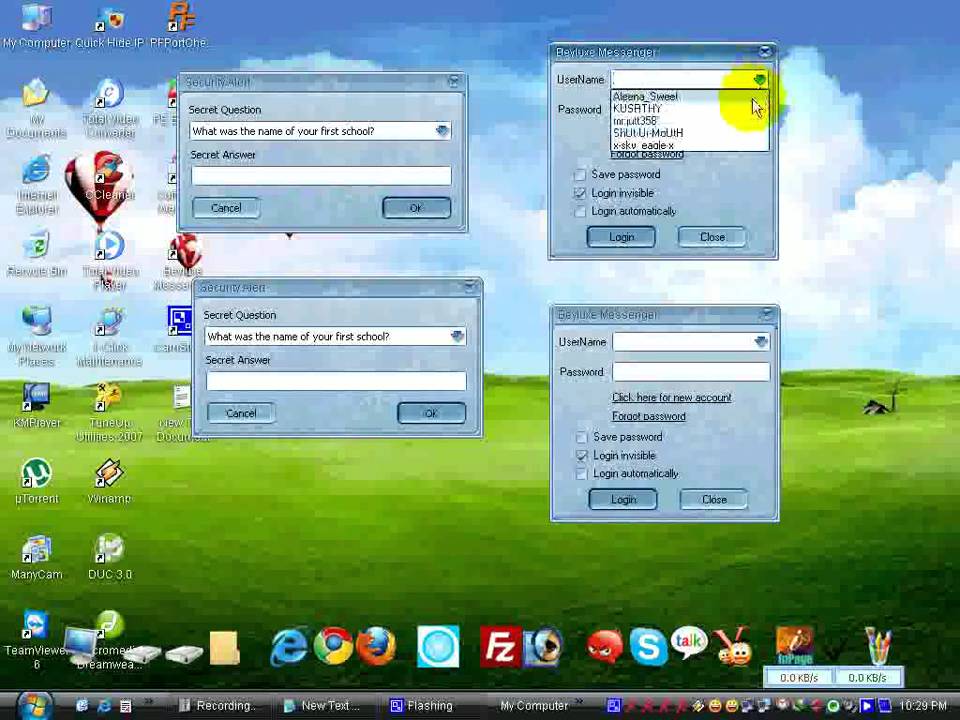This screenshot has width=960, height=720.
Task: Click OK in lower Security Alert dialog
Action: [x=431, y=413]
